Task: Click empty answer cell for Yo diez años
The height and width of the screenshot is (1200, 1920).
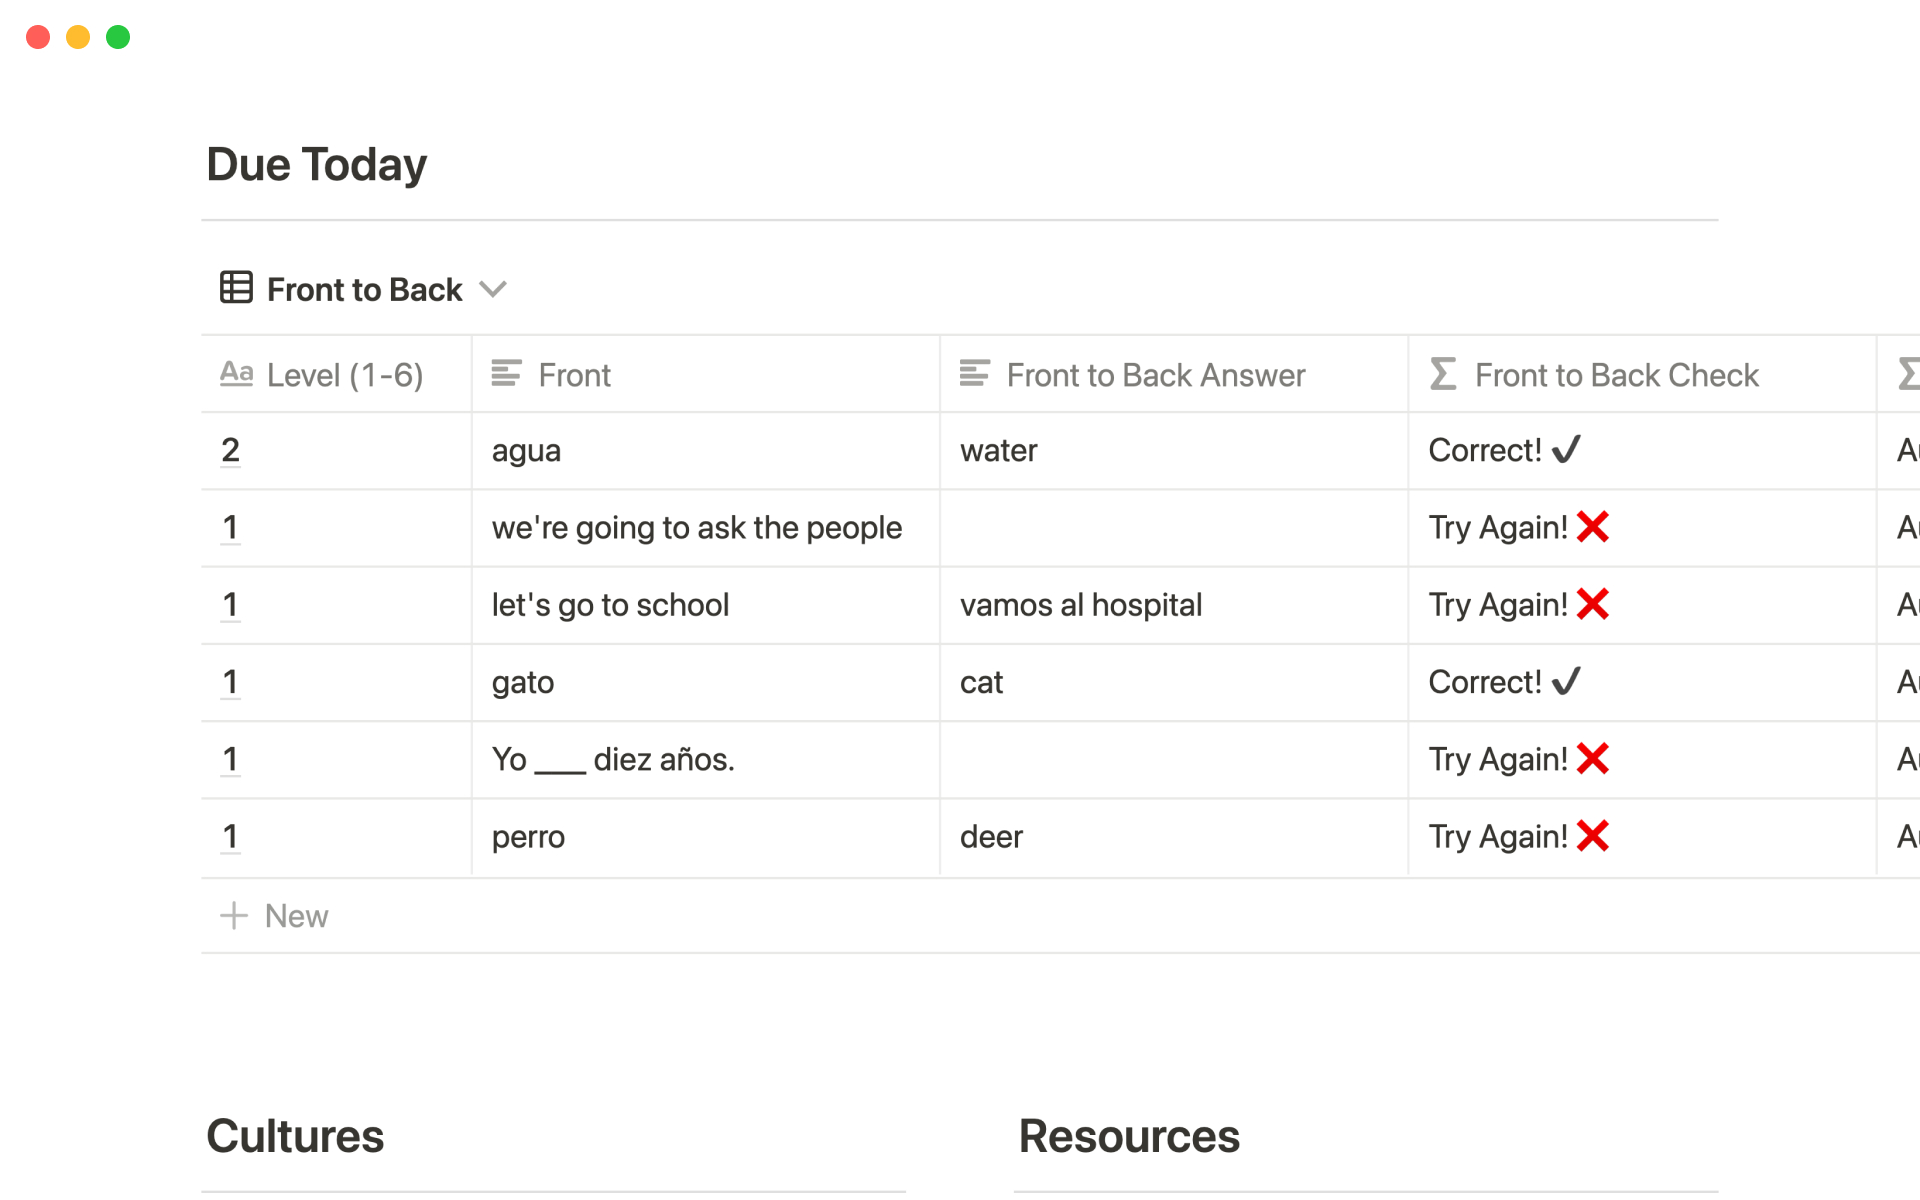Action: click(1172, 760)
